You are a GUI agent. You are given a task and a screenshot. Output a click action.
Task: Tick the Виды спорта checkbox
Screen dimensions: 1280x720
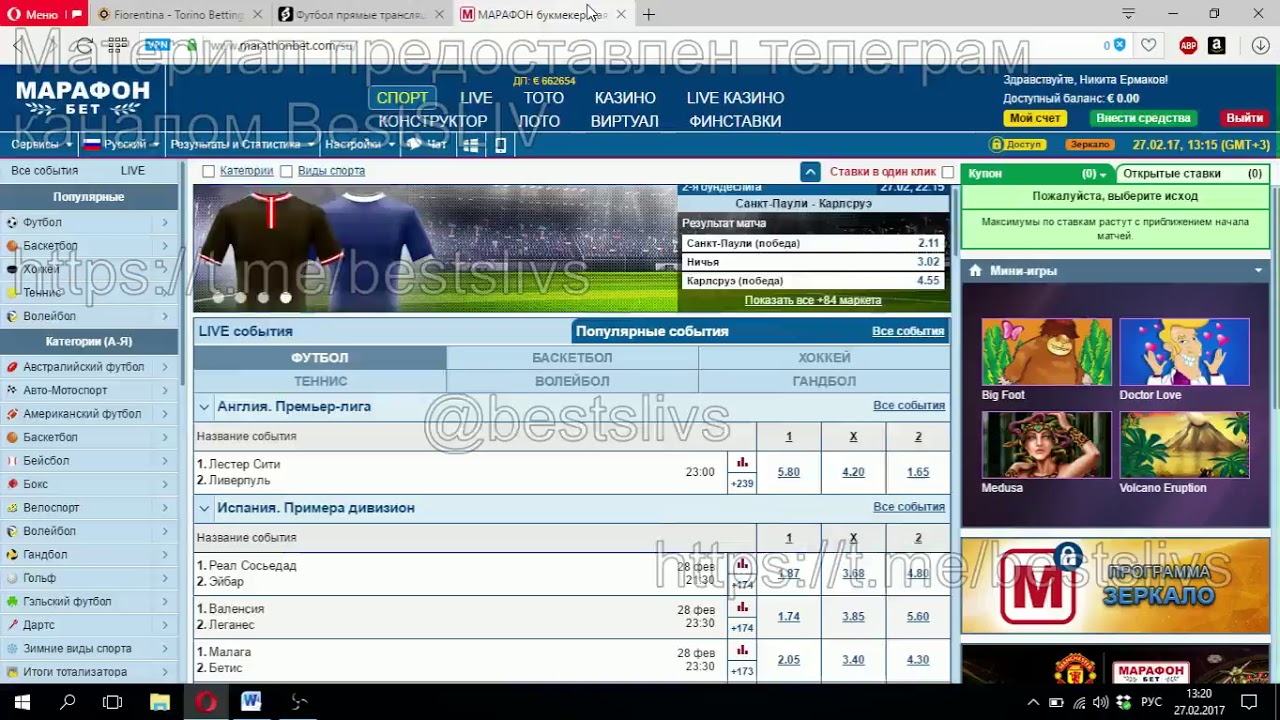pyautogui.click(x=286, y=171)
